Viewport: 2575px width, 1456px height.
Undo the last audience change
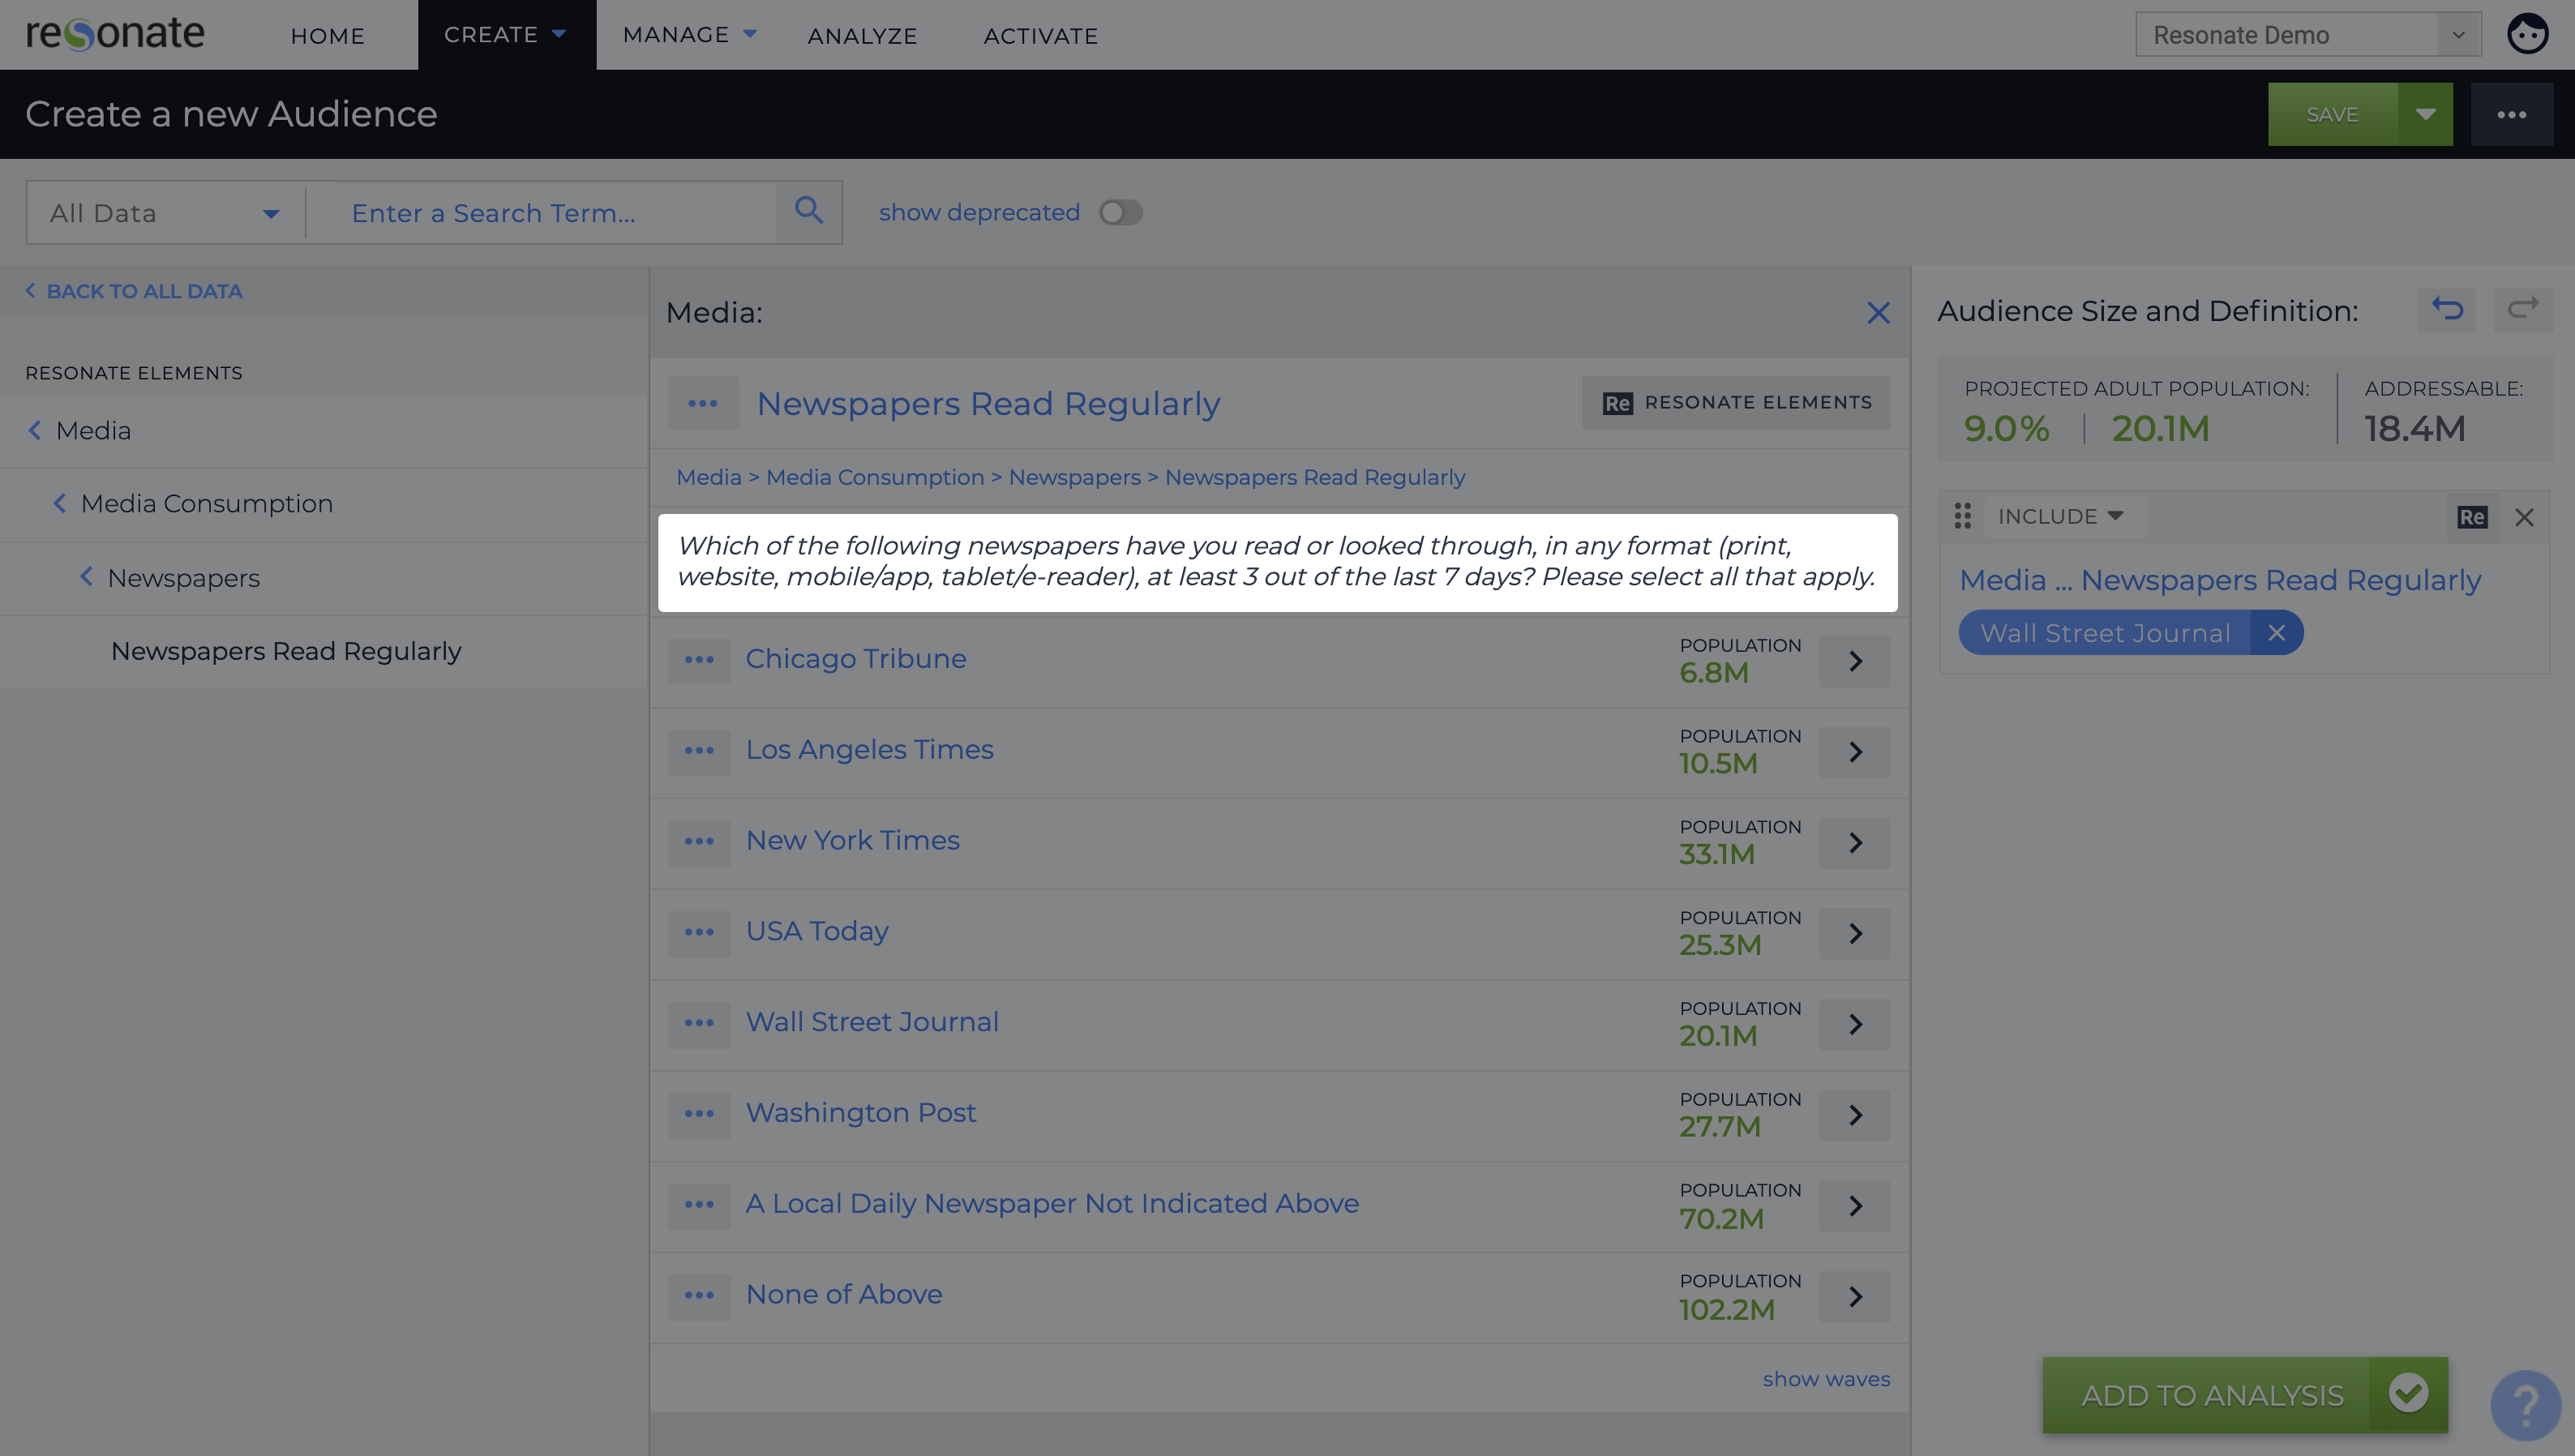(2446, 310)
